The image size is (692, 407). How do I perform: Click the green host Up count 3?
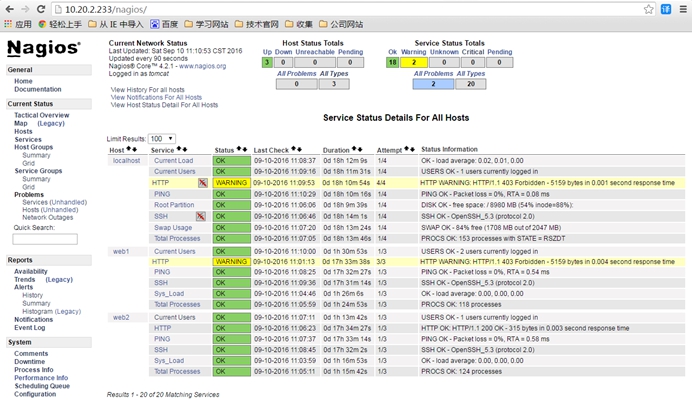(x=267, y=63)
